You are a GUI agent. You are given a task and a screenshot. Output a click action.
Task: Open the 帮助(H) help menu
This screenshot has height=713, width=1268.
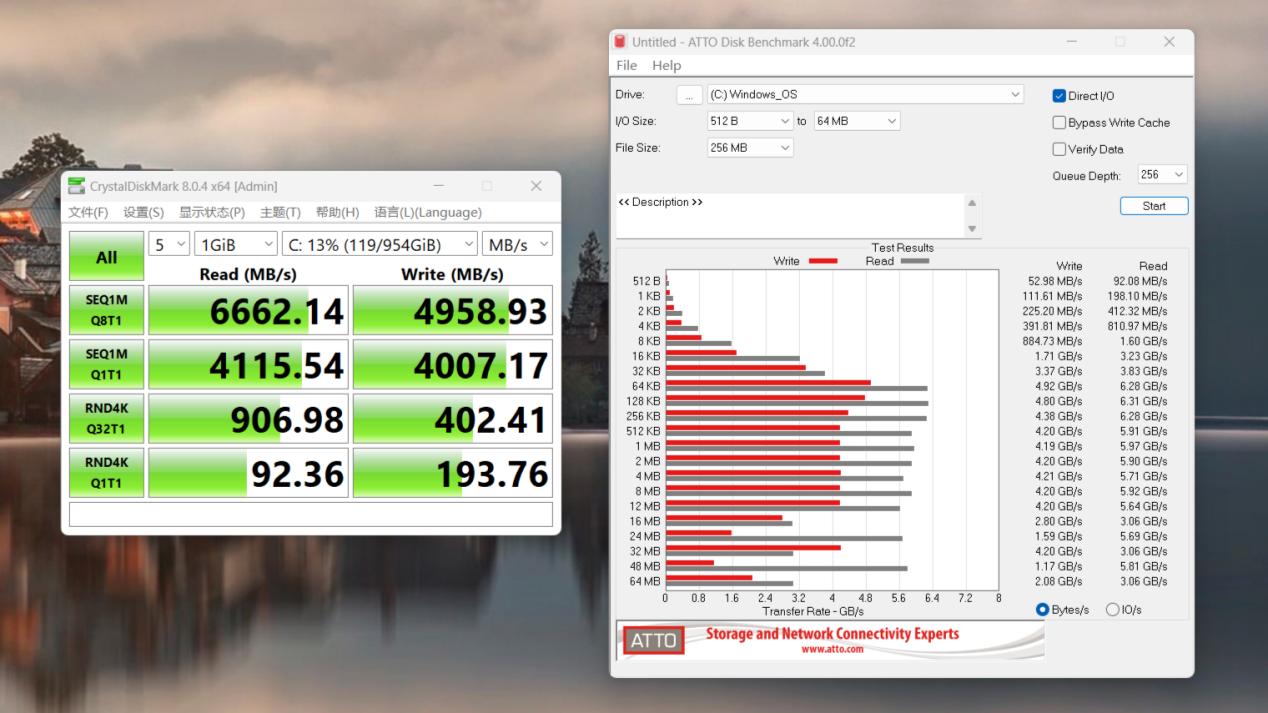click(x=337, y=212)
